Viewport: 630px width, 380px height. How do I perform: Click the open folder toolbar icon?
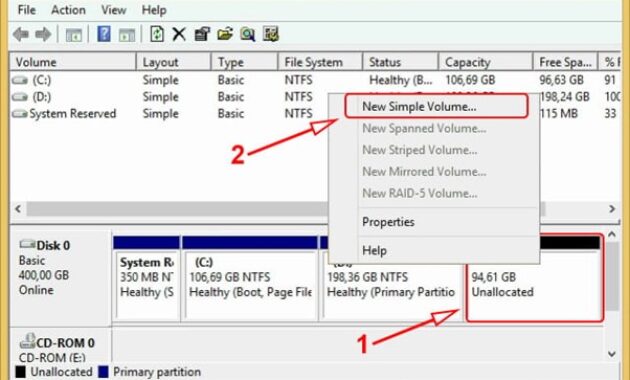click(x=225, y=34)
